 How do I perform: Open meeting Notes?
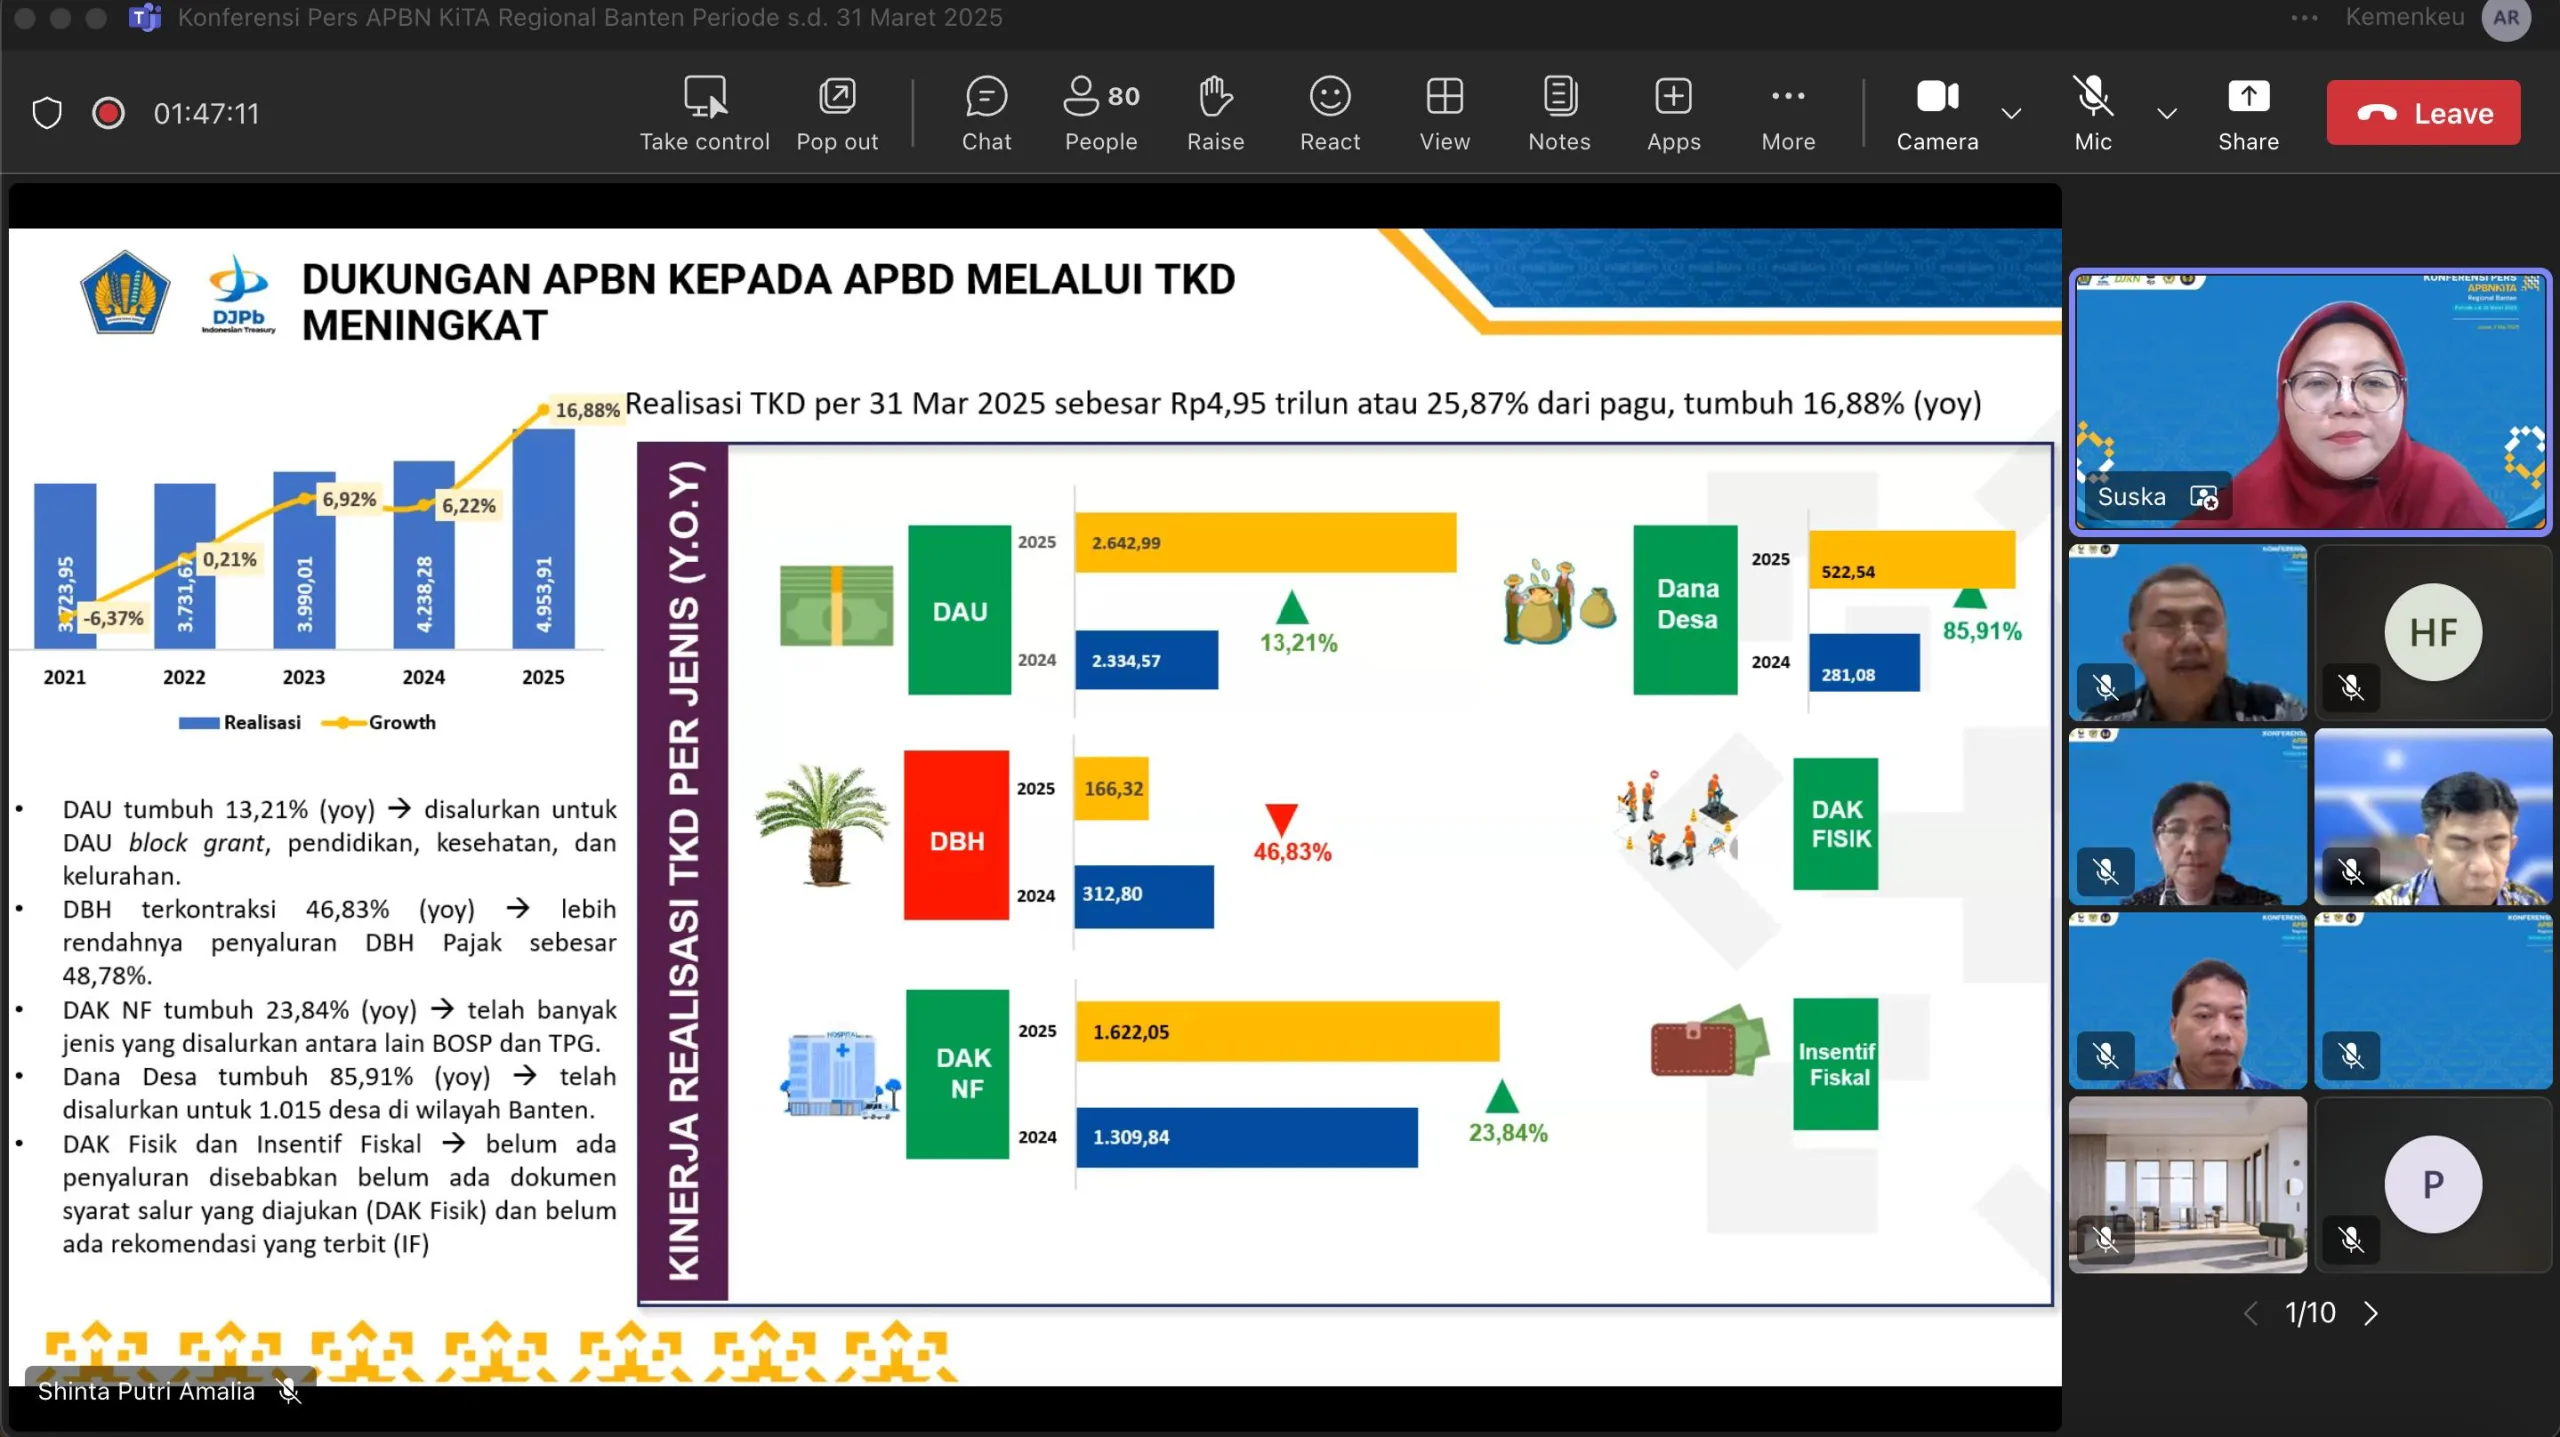coord(1558,113)
